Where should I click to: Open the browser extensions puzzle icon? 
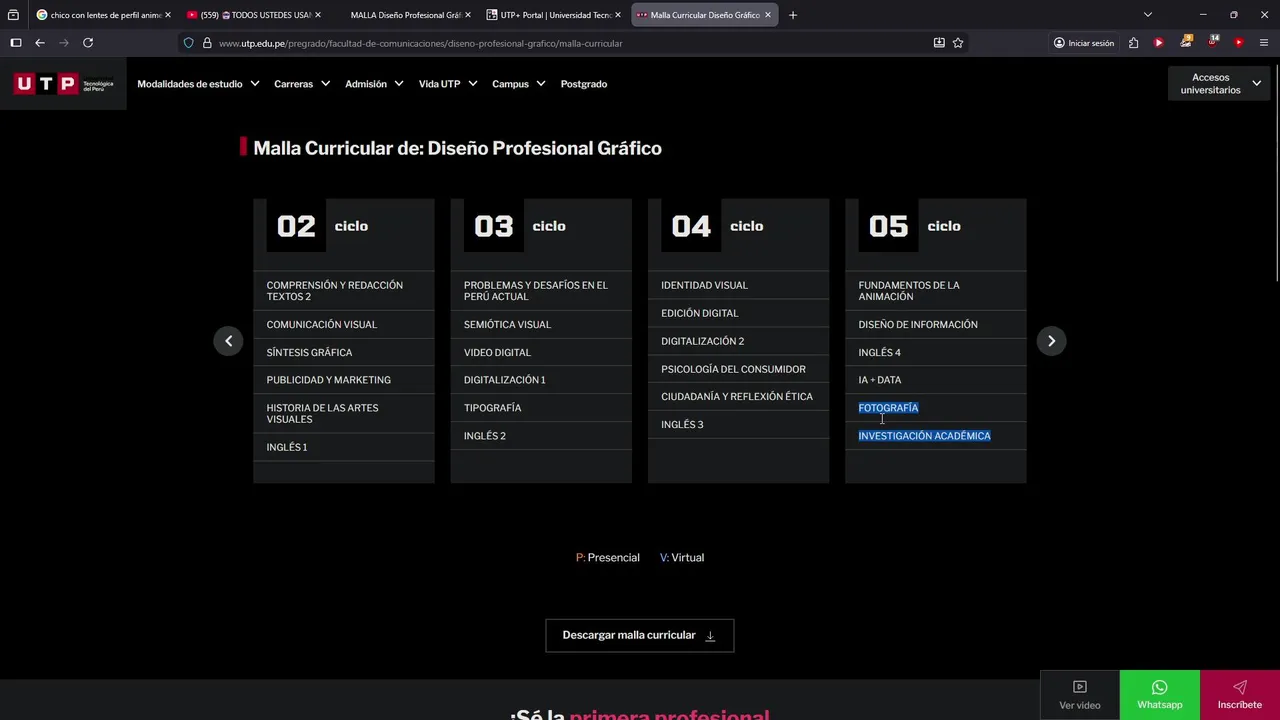click(x=1133, y=43)
